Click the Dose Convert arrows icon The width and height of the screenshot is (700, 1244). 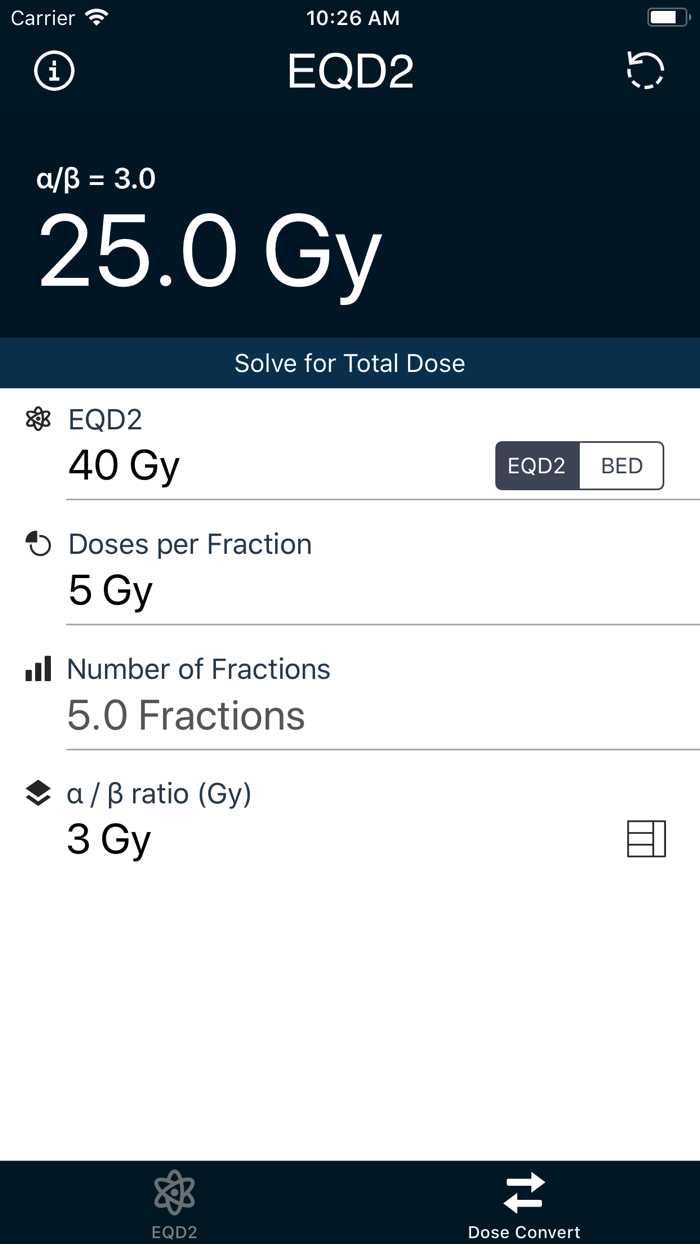click(x=524, y=1191)
